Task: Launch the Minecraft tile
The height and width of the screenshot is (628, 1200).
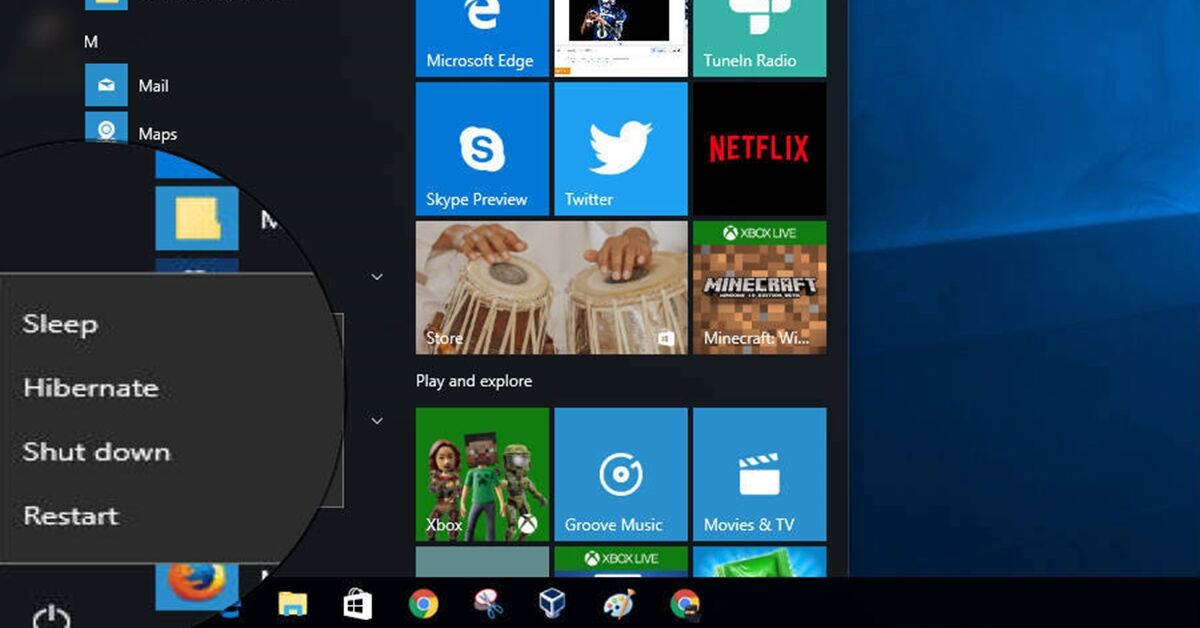Action: pyautogui.click(x=760, y=288)
